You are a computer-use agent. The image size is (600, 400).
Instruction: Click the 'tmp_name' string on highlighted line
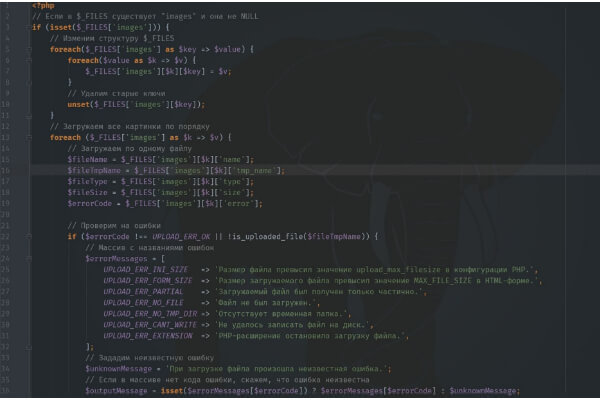(261, 170)
